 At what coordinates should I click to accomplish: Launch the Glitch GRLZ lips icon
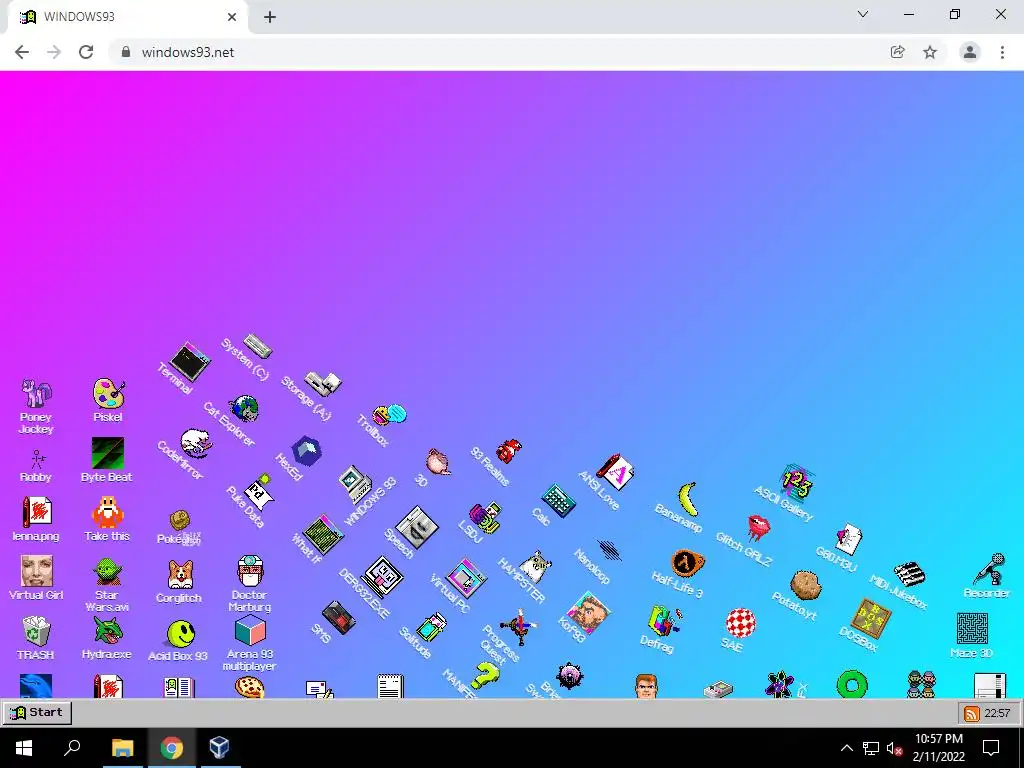point(758,526)
